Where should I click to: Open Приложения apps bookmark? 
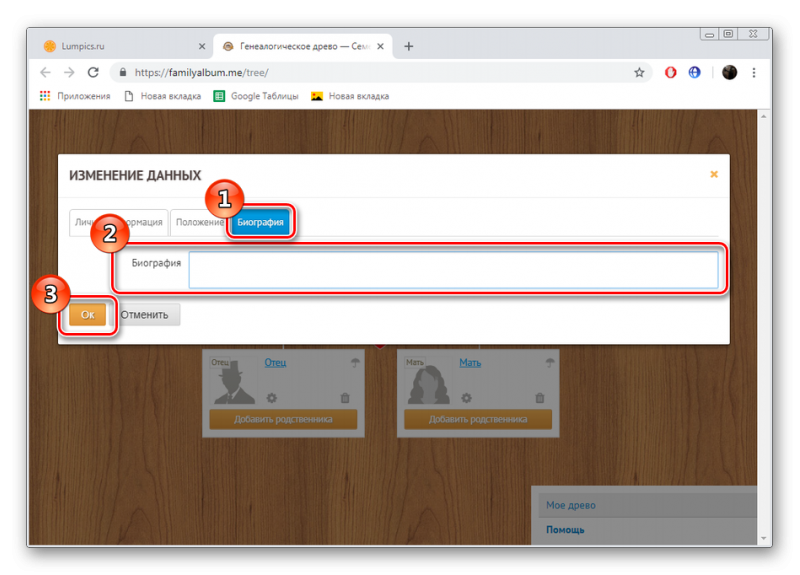point(75,96)
